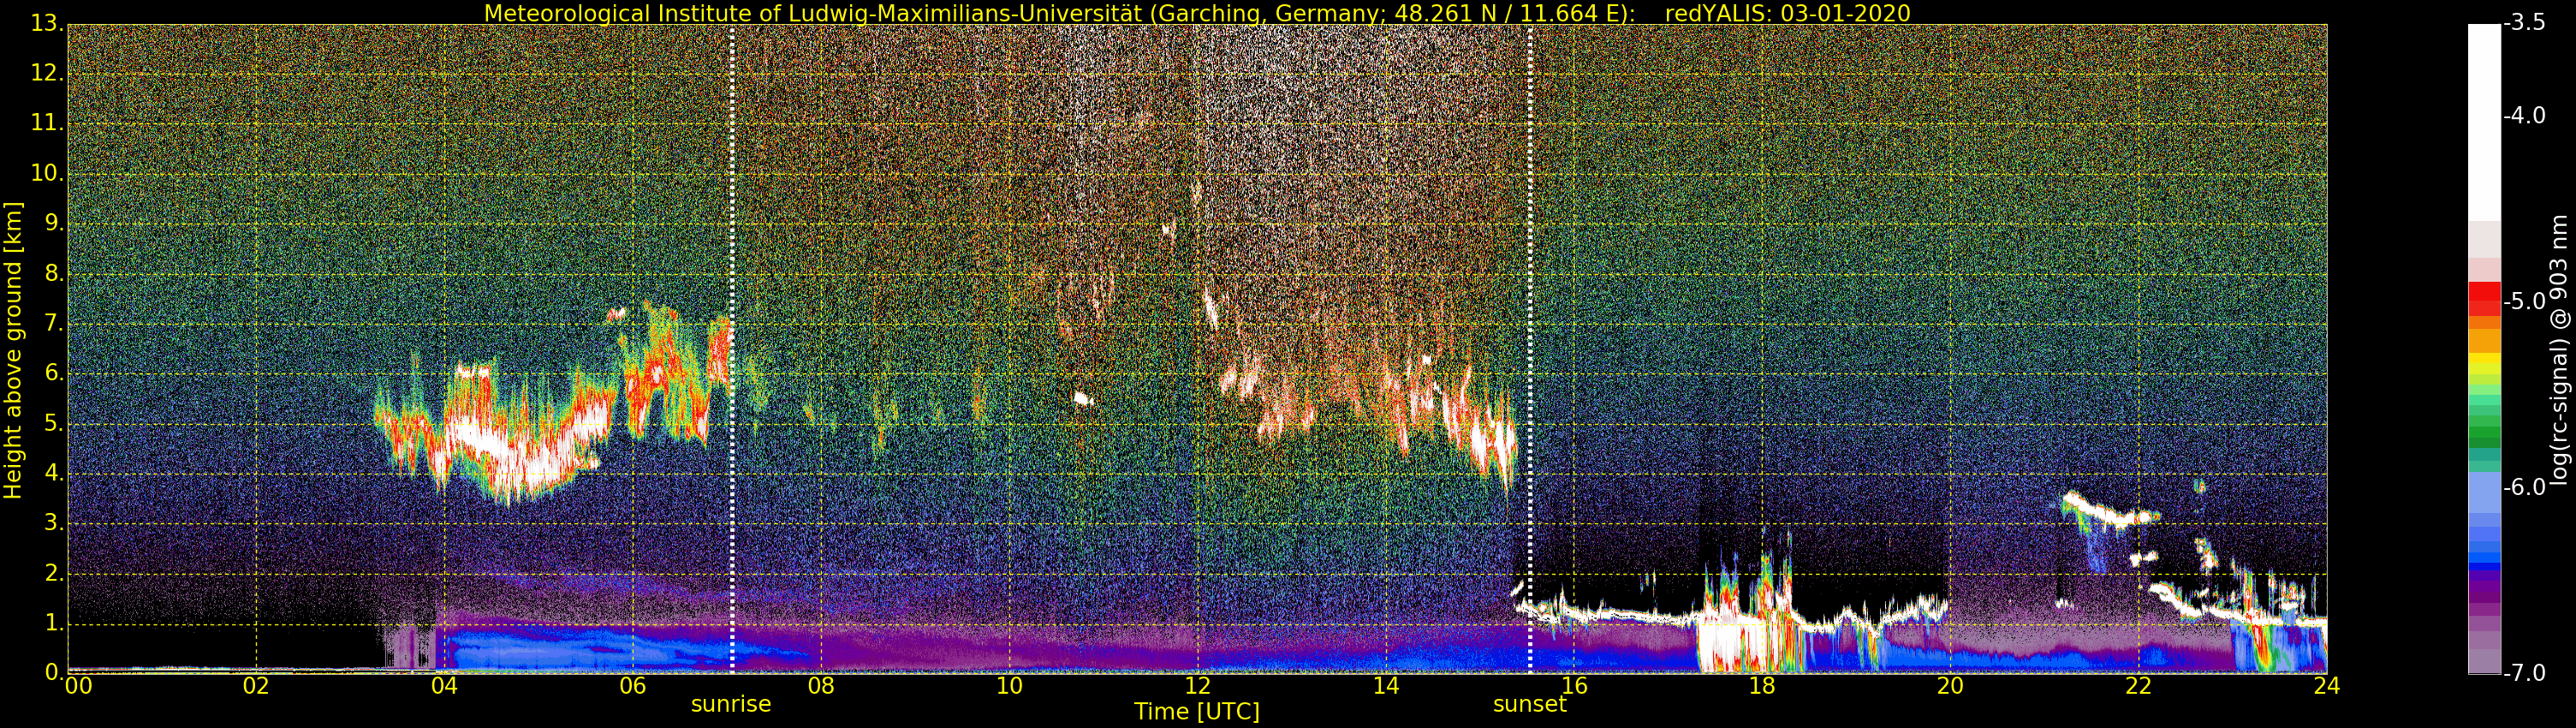This screenshot has height=728, width=2576.
Task: Click the '-6.0' colorbar value
Action: (x=2524, y=487)
